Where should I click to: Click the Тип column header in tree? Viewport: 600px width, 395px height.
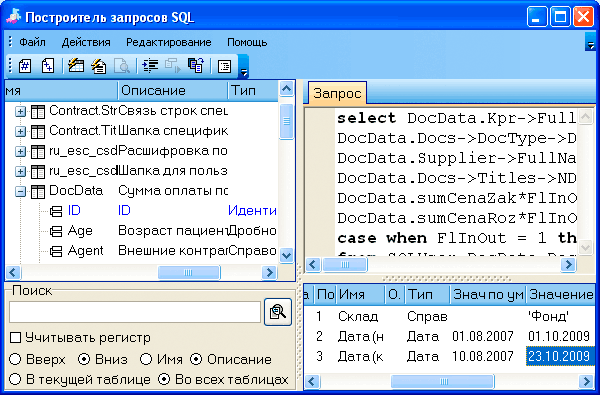click(x=253, y=90)
